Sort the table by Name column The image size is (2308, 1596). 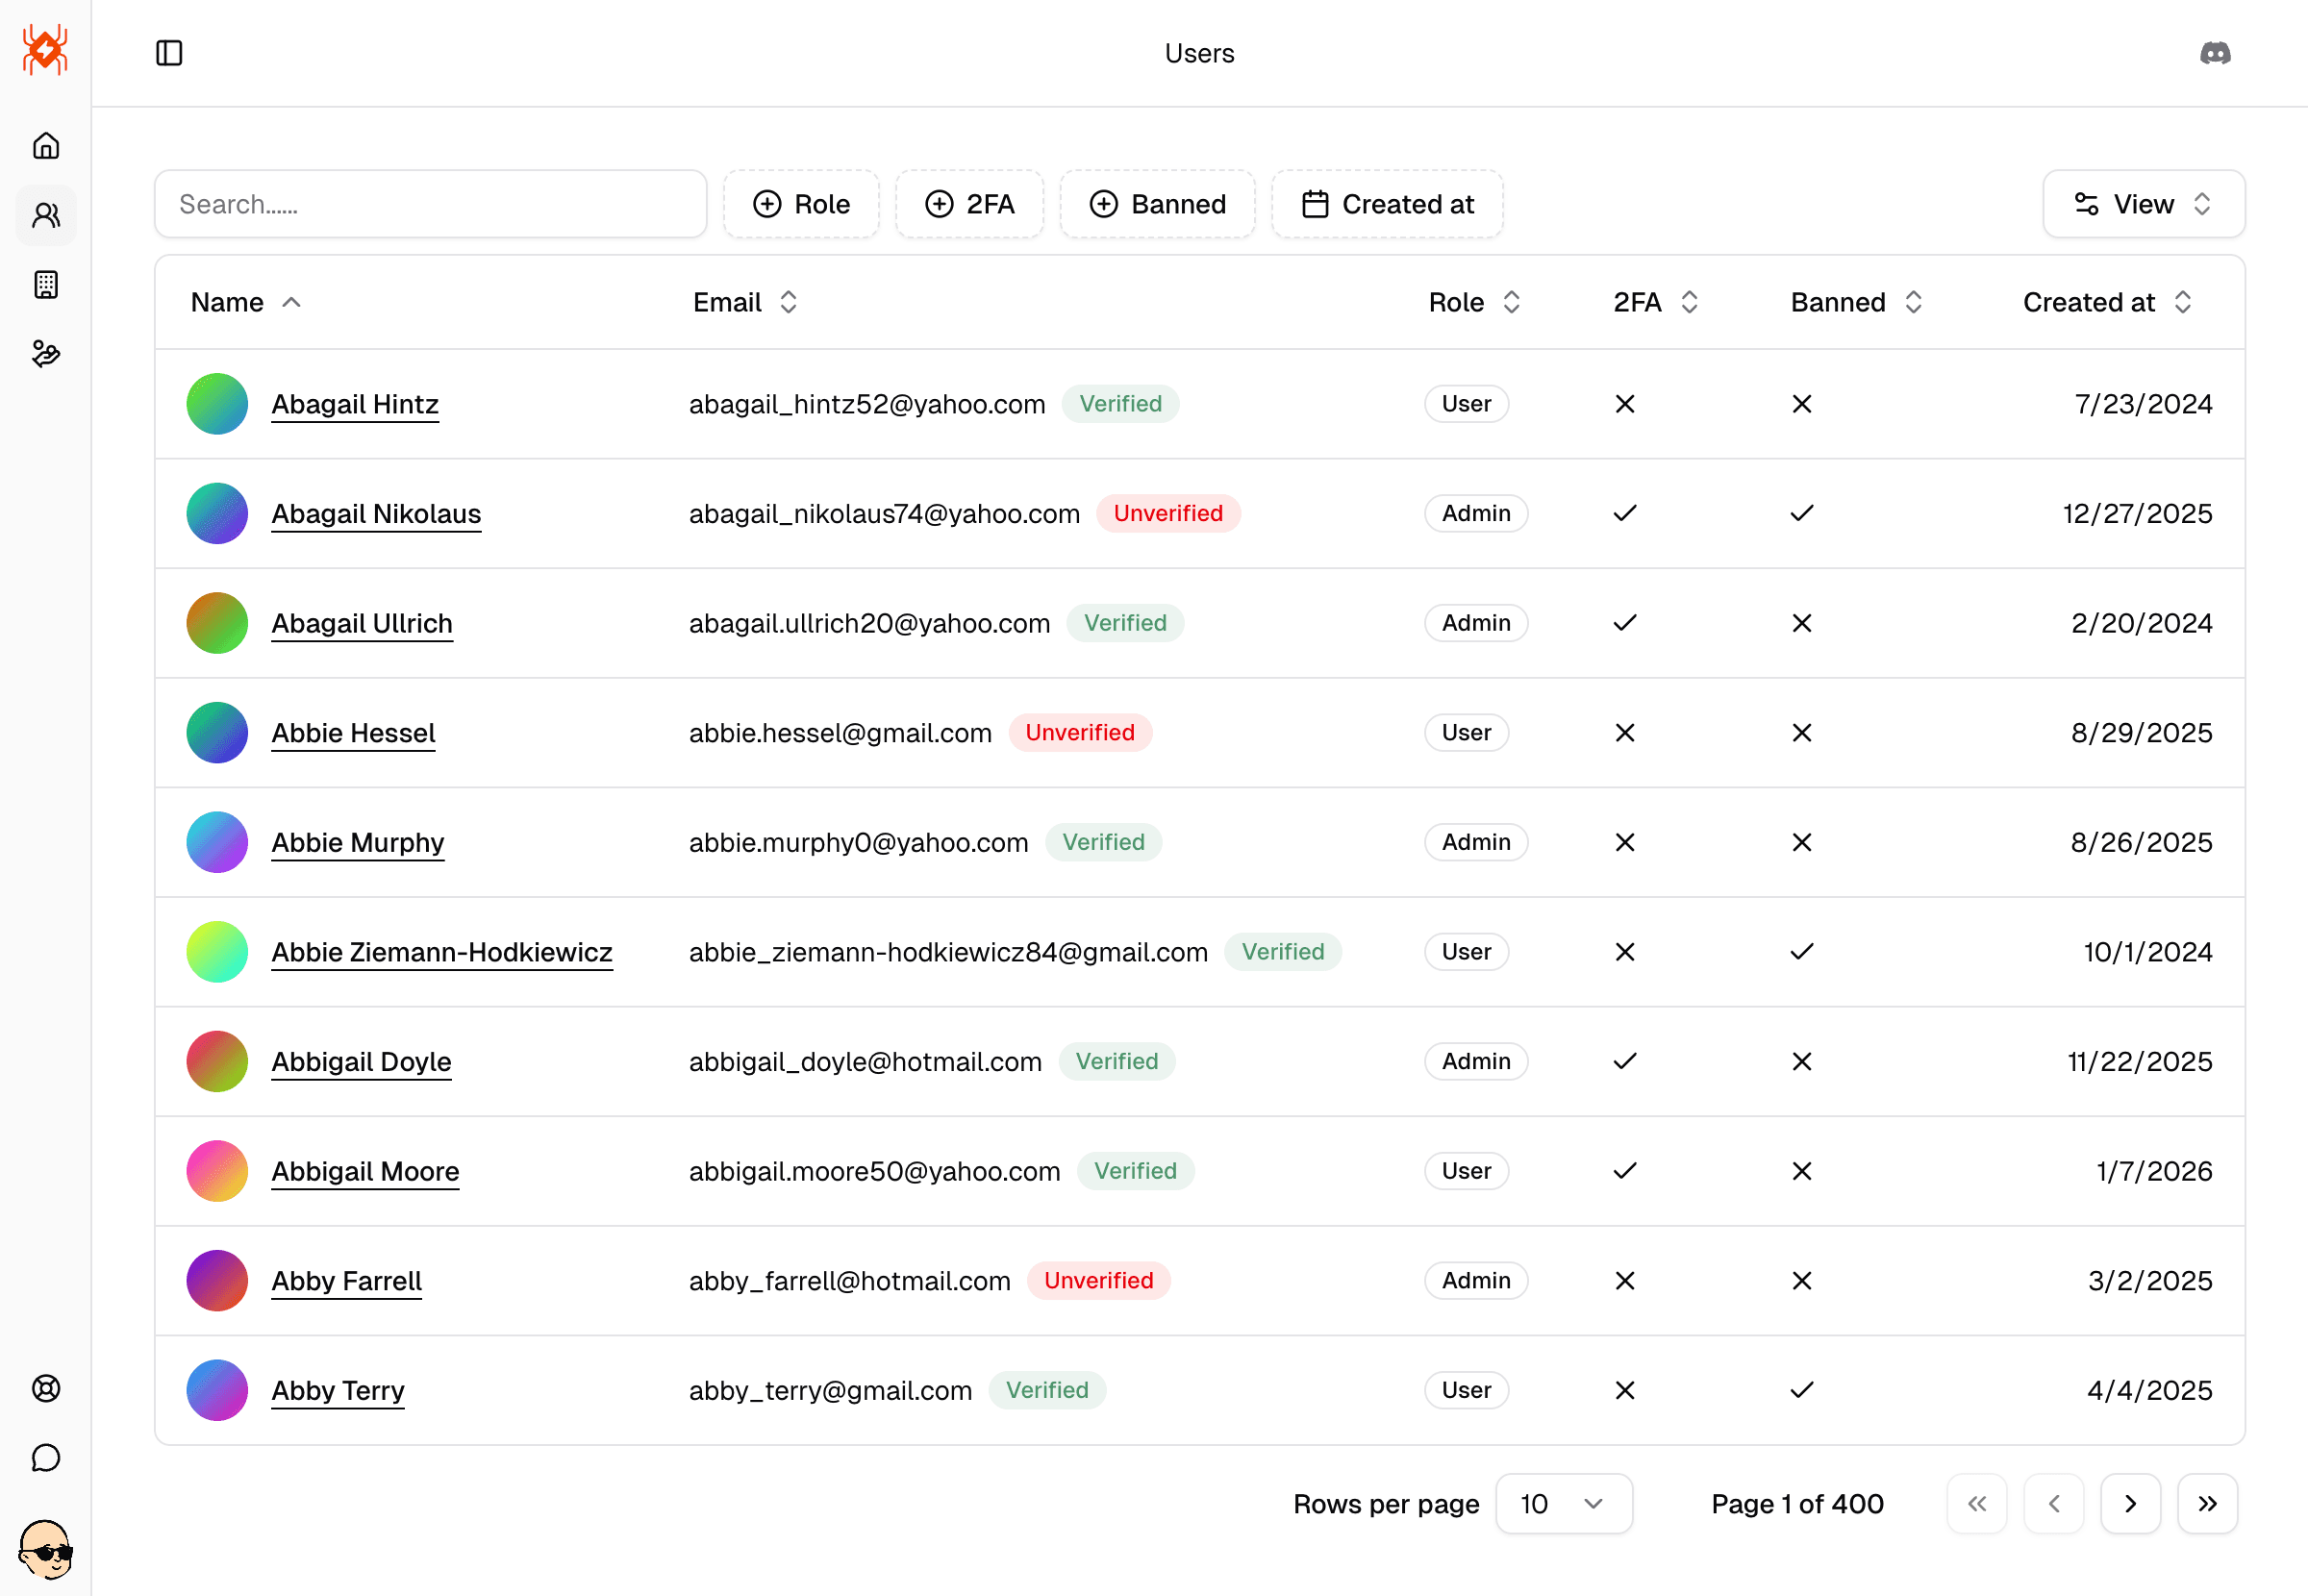[x=245, y=302]
